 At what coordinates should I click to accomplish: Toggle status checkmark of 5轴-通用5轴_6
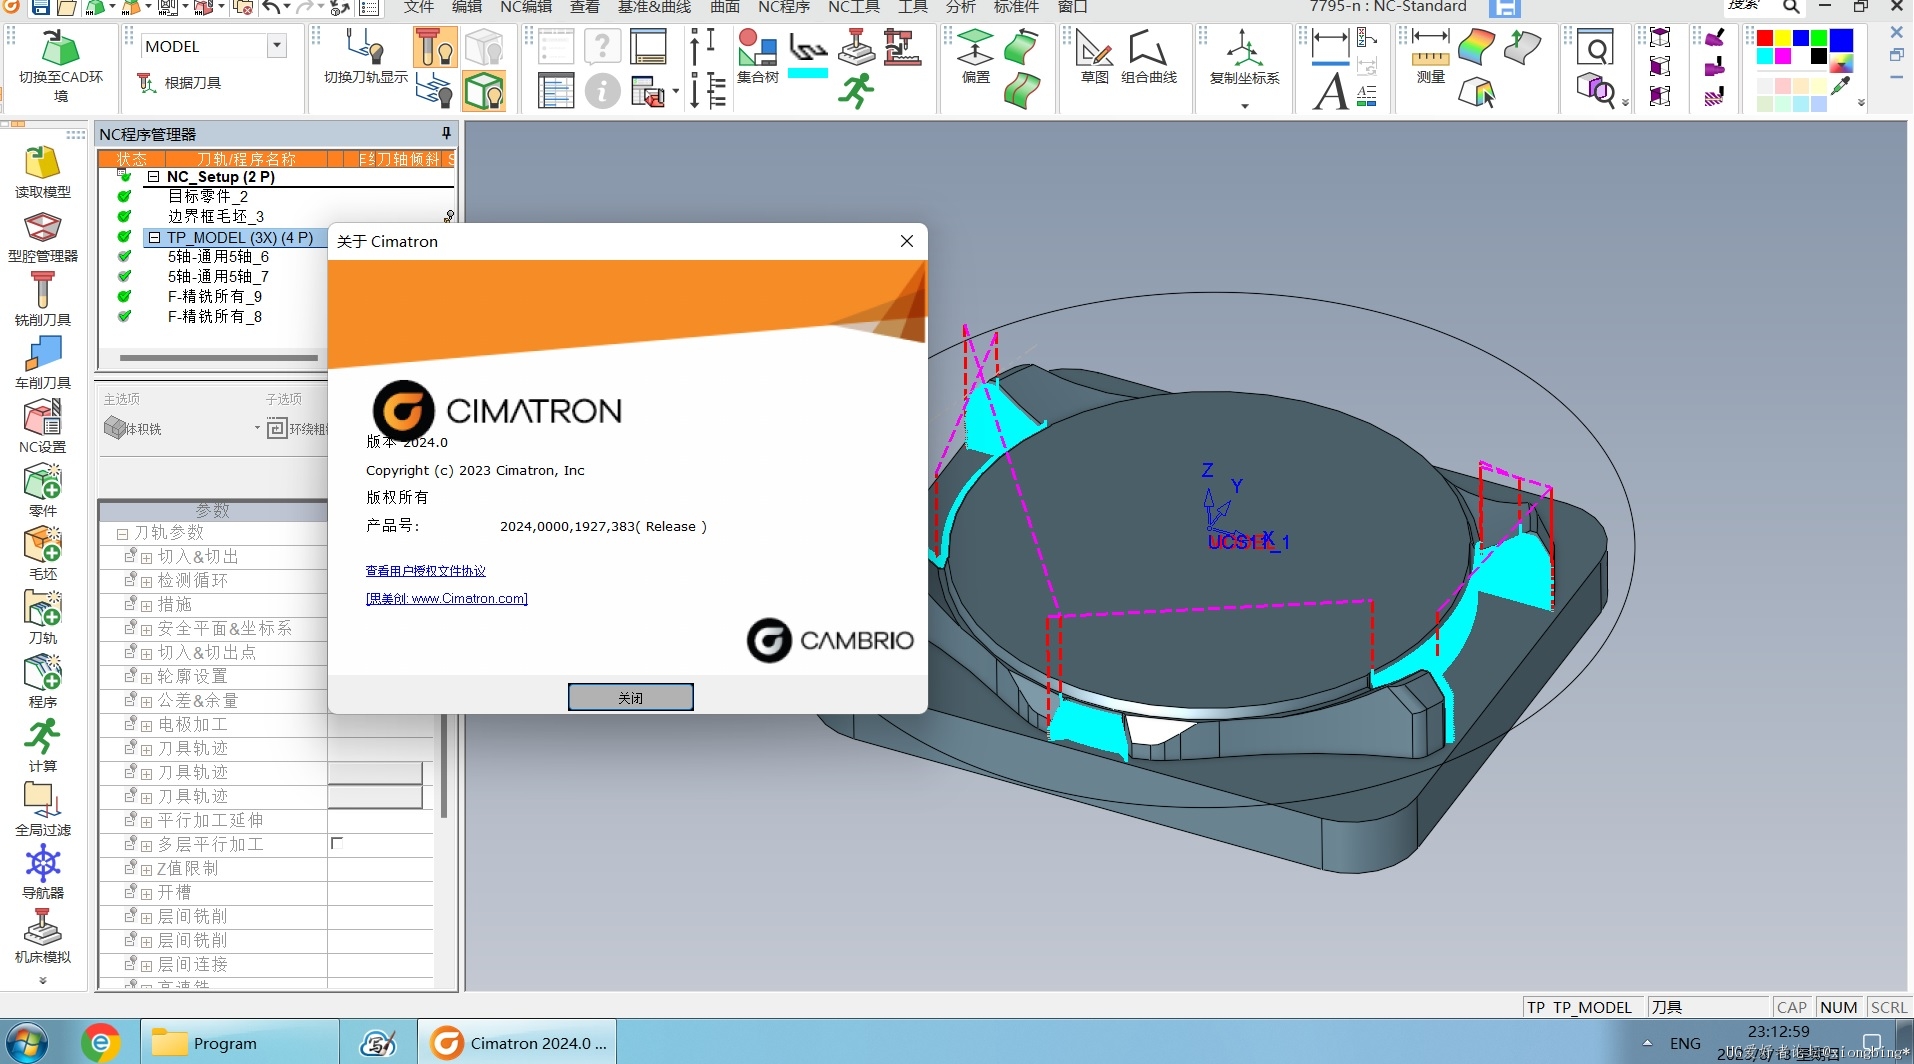tap(124, 256)
